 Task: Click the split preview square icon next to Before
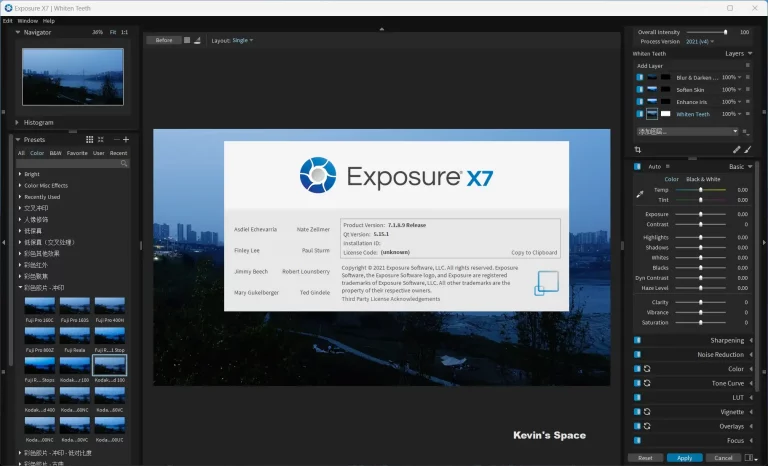click(187, 40)
